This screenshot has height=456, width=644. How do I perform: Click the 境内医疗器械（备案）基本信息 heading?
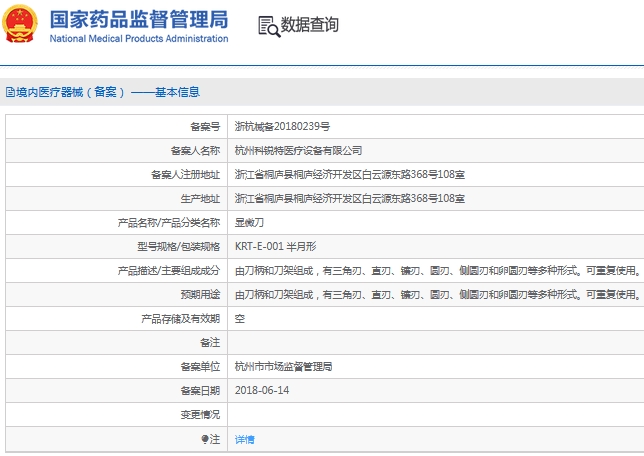click(108, 92)
